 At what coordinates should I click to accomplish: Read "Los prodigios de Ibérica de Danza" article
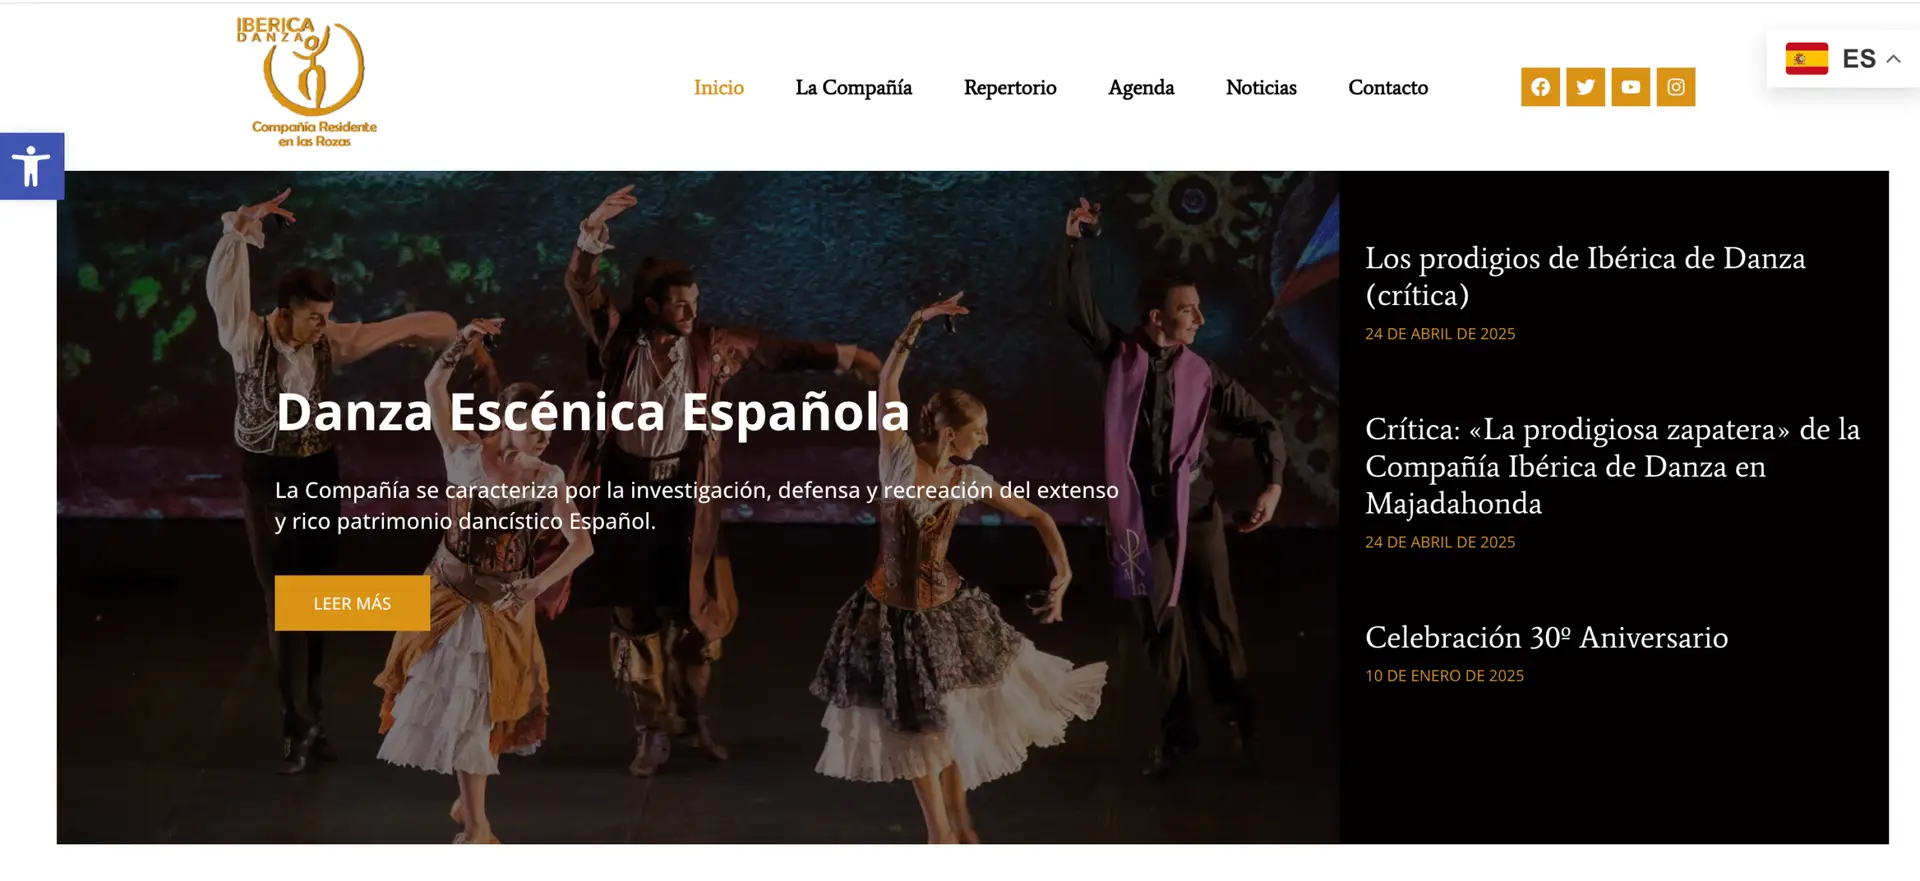click(1584, 276)
